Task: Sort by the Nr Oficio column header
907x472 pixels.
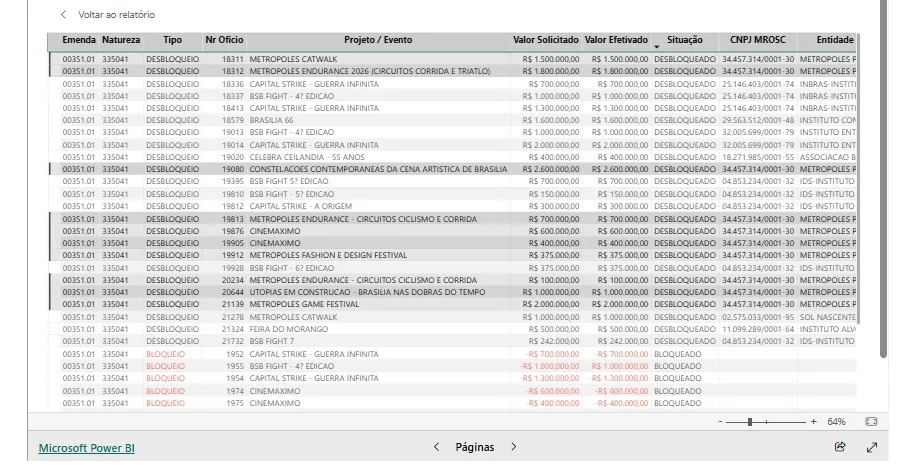Action: (x=224, y=40)
